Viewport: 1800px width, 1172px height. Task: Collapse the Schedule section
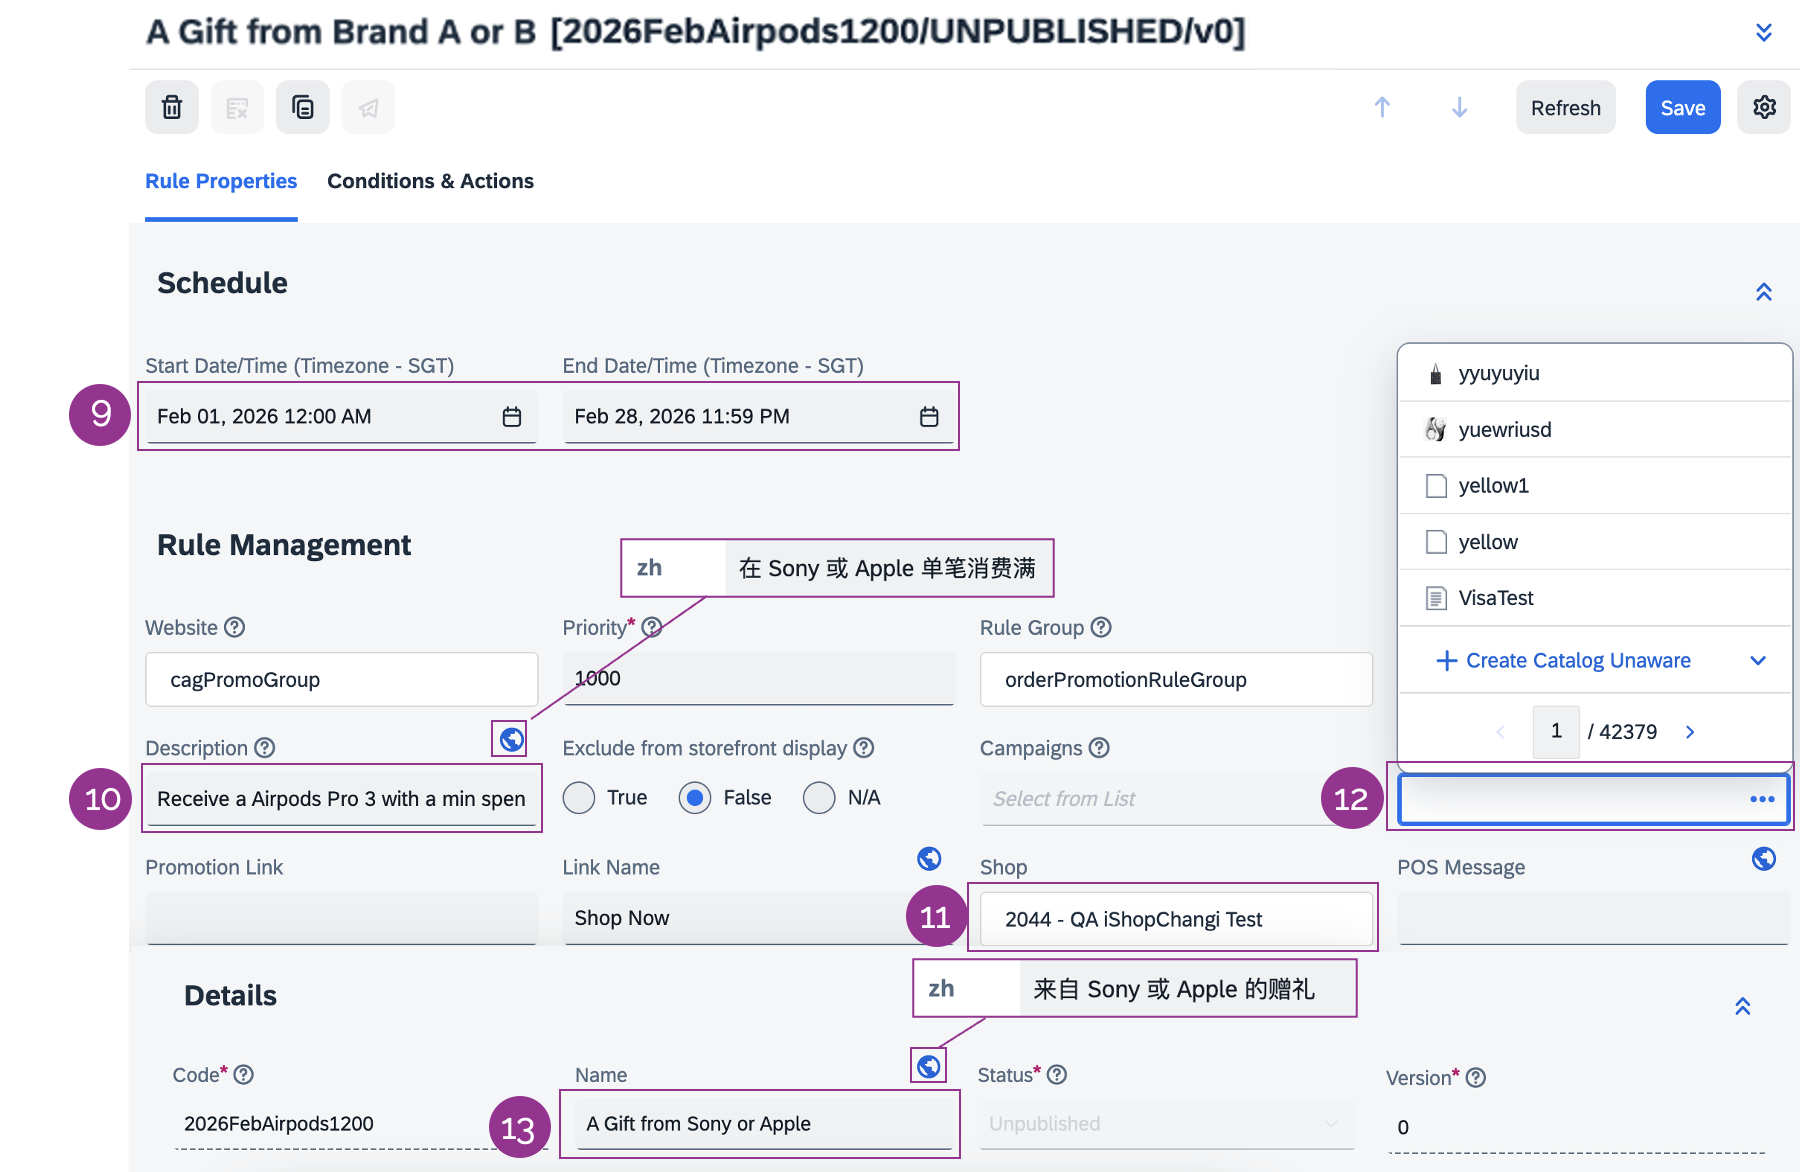click(x=1764, y=292)
